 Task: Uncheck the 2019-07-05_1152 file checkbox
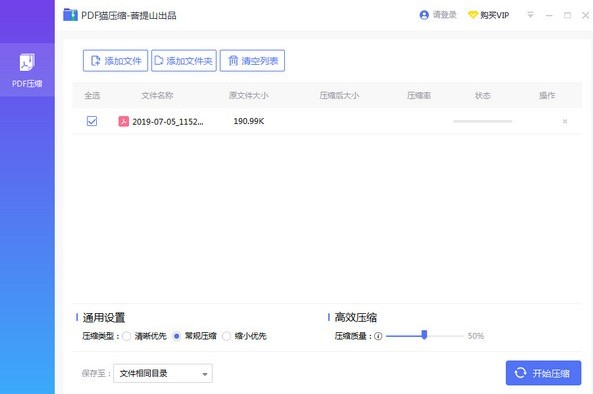pos(92,121)
